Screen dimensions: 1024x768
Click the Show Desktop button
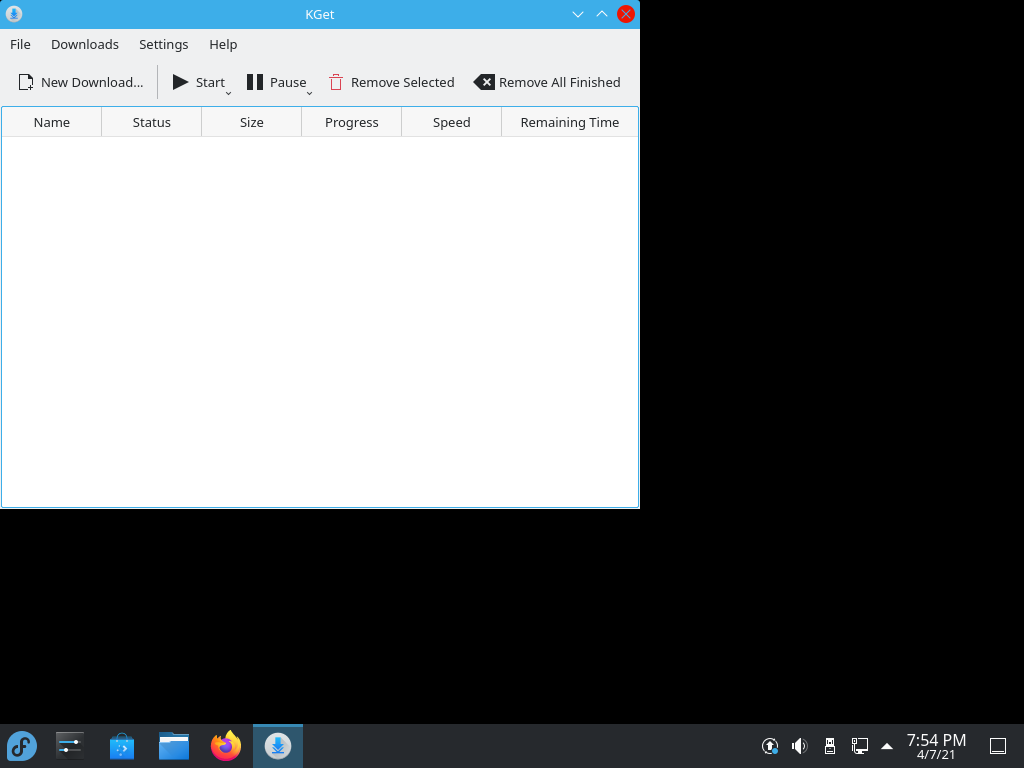tap(998, 746)
